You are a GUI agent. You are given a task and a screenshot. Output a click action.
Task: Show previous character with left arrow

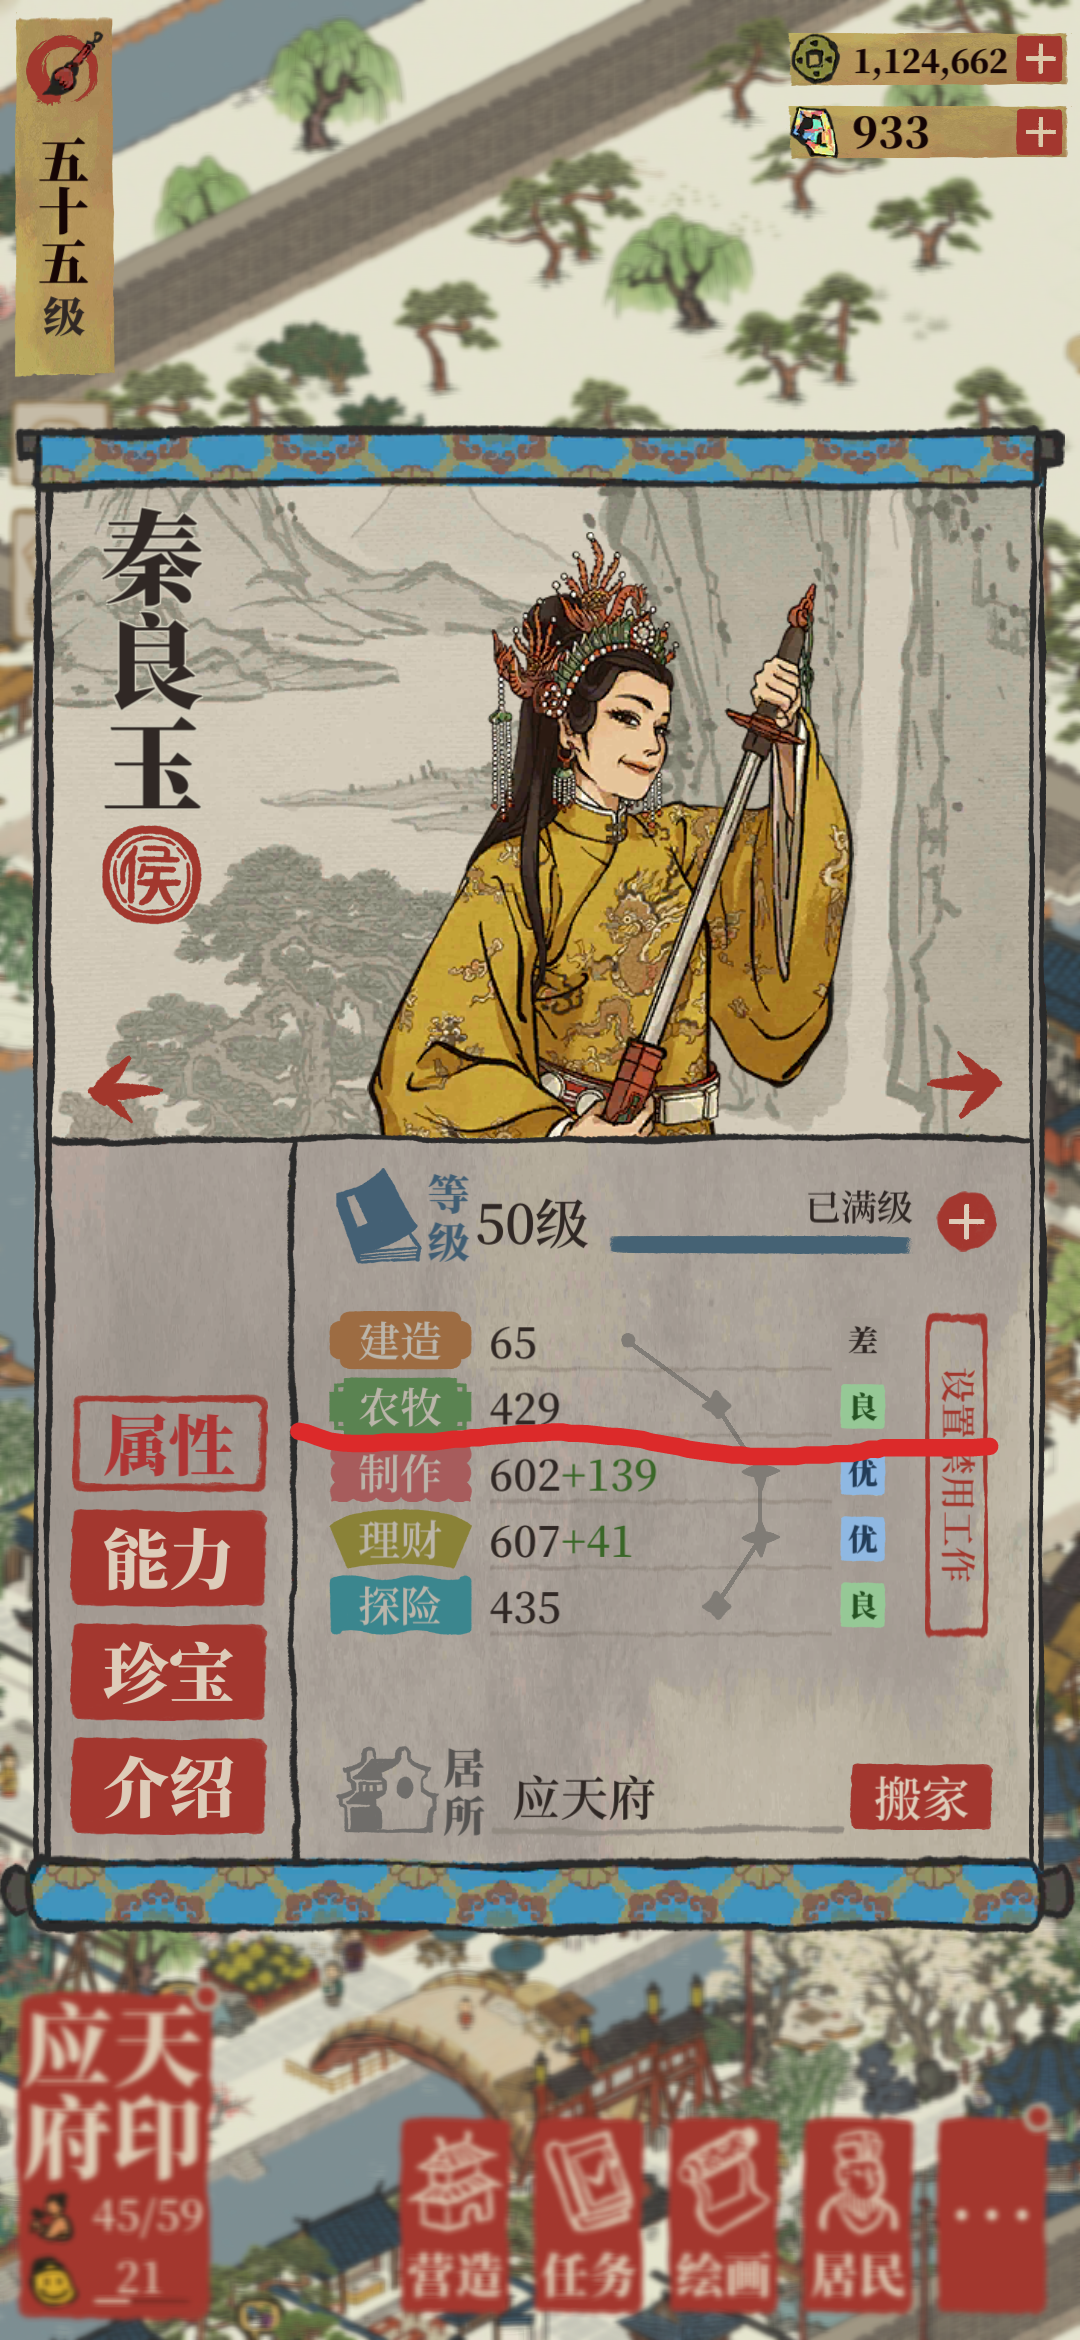click(x=125, y=1088)
